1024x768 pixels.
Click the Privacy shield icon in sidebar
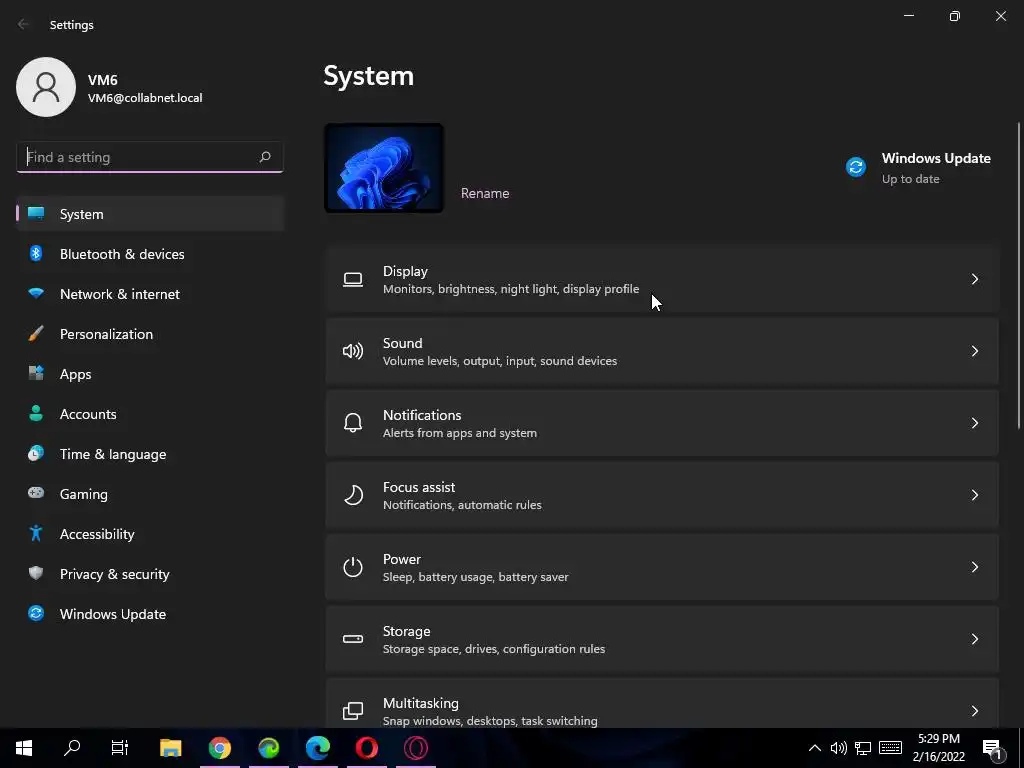36,573
